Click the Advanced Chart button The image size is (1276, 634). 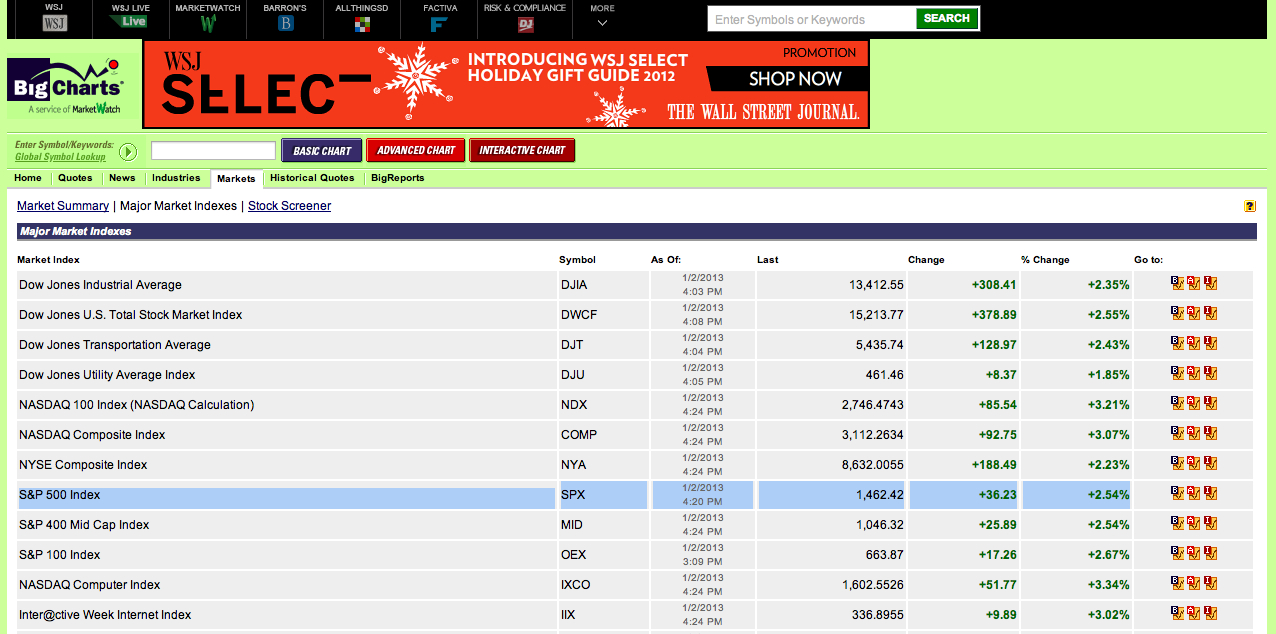(416, 151)
